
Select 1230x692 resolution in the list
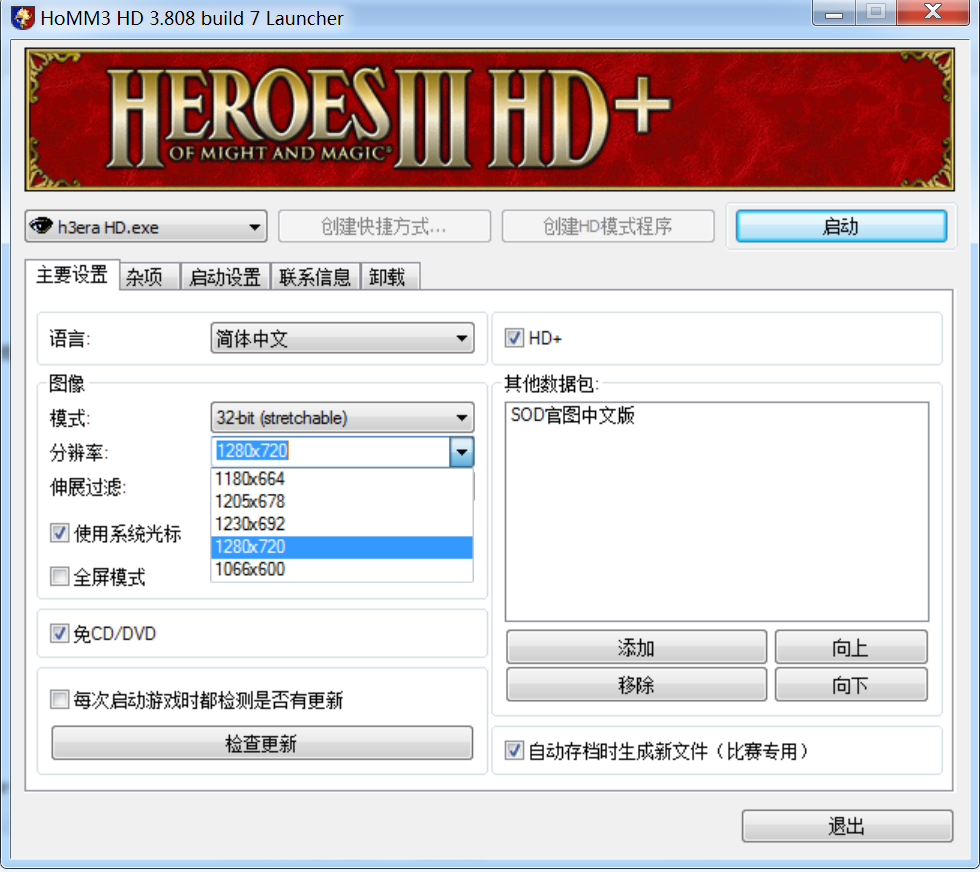pos(342,524)
